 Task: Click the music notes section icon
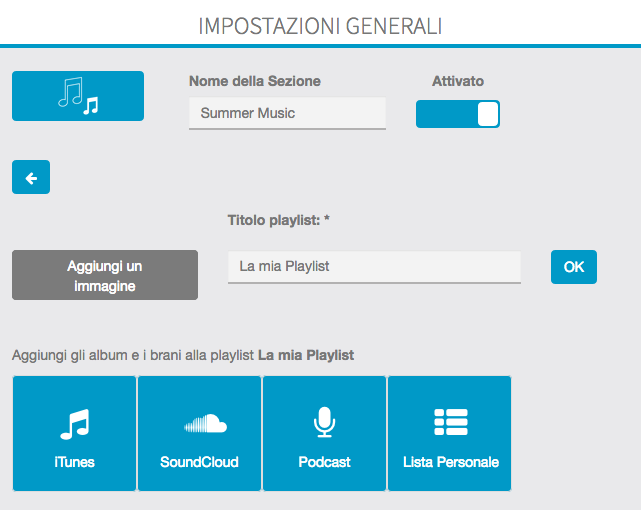[78, 96]
